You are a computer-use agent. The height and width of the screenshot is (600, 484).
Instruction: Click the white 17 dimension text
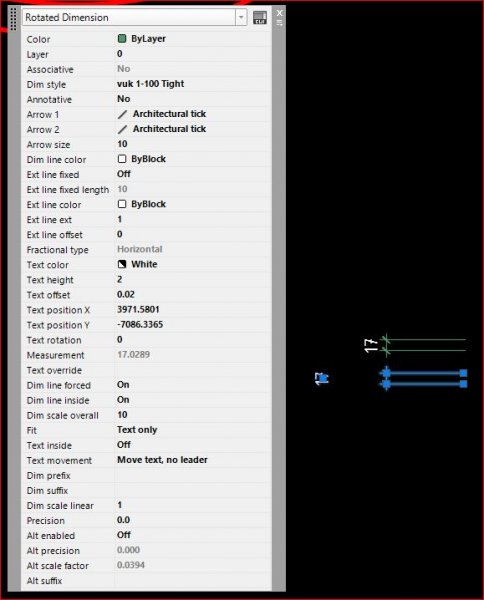click(x=371, y=346)
